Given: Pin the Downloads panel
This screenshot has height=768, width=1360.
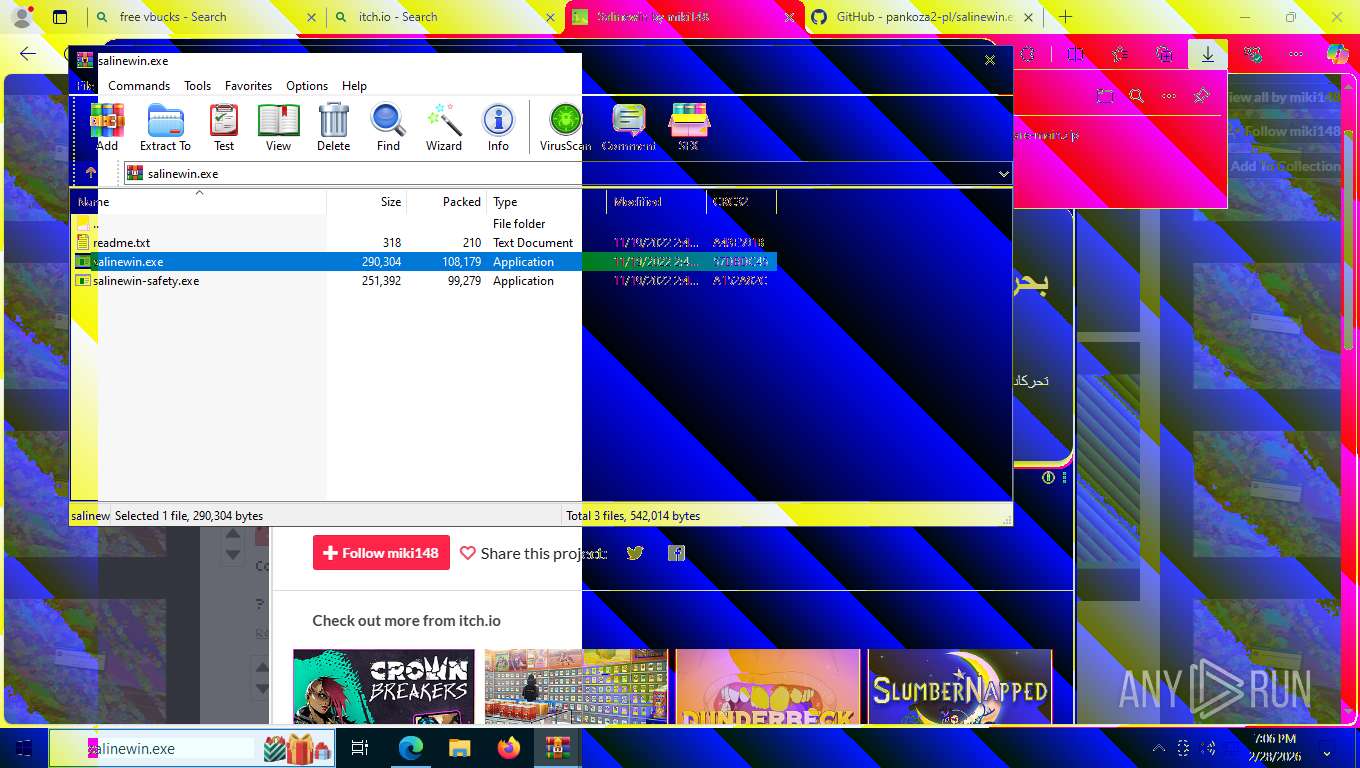Looking at the screenshot, I should click(1201, 96).
